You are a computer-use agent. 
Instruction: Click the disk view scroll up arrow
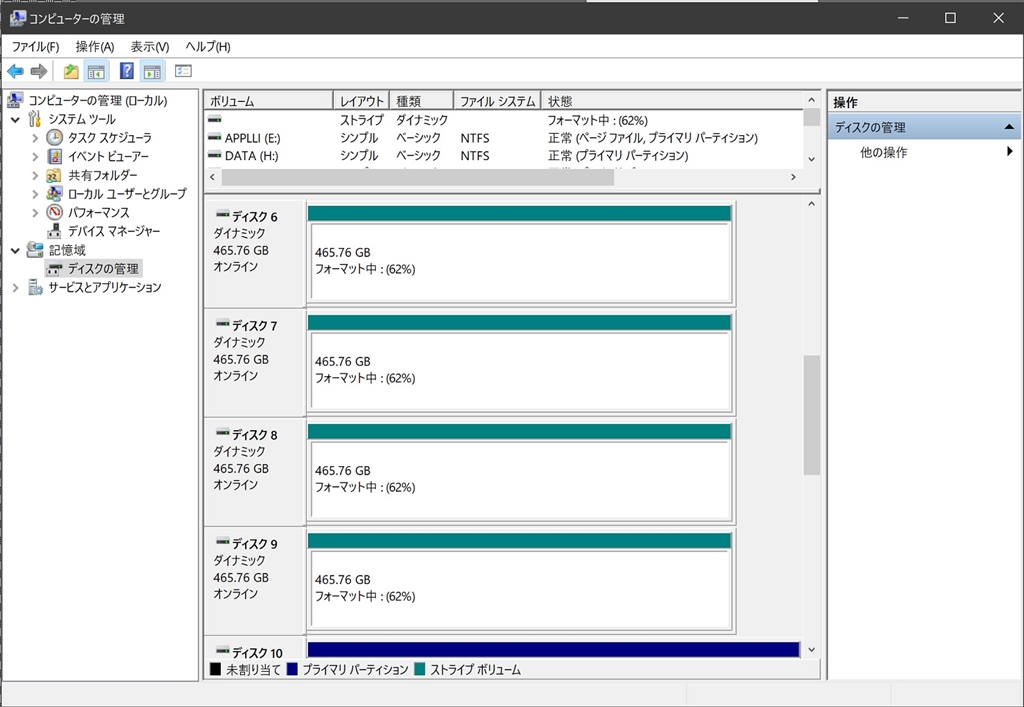point(811,204)
